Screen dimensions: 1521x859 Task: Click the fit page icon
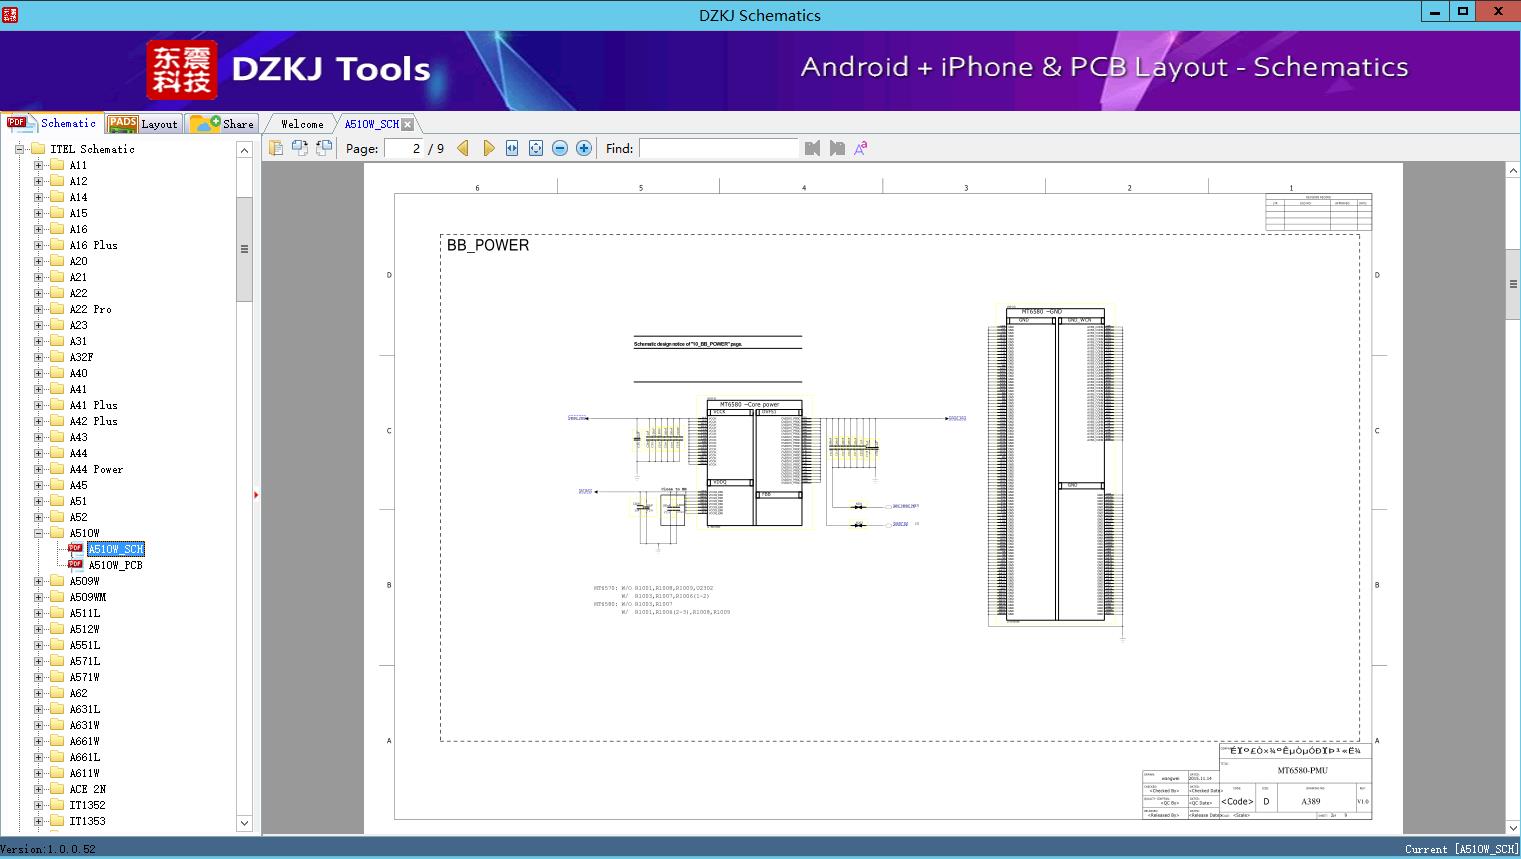tap(536, 148)
